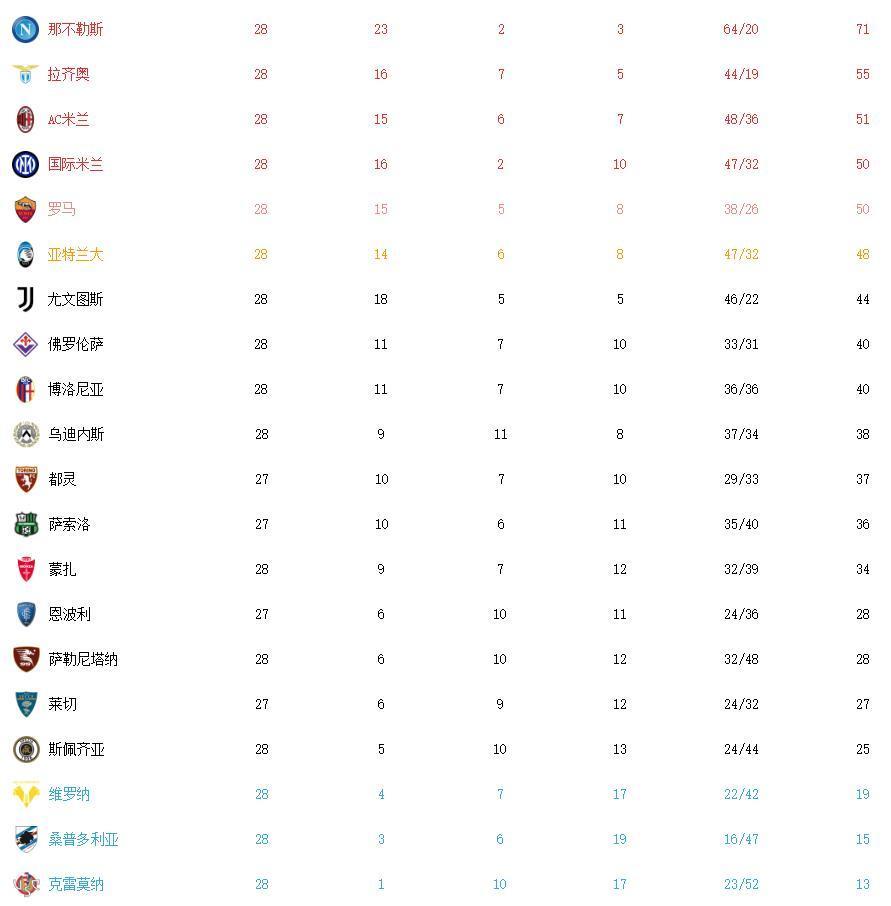The image size is (891, 906).
Task: Open the 那不勒斯 team link
Action: [75, 29]
